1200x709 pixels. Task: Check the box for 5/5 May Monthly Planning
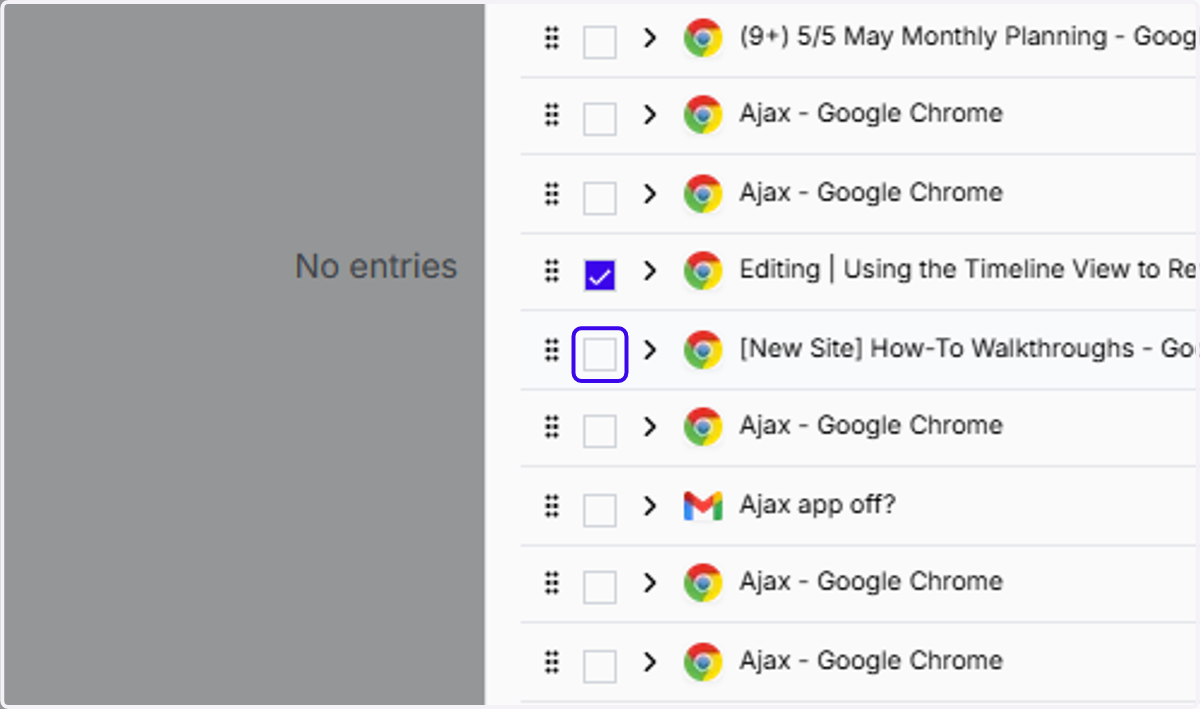(x=600, y=42)
